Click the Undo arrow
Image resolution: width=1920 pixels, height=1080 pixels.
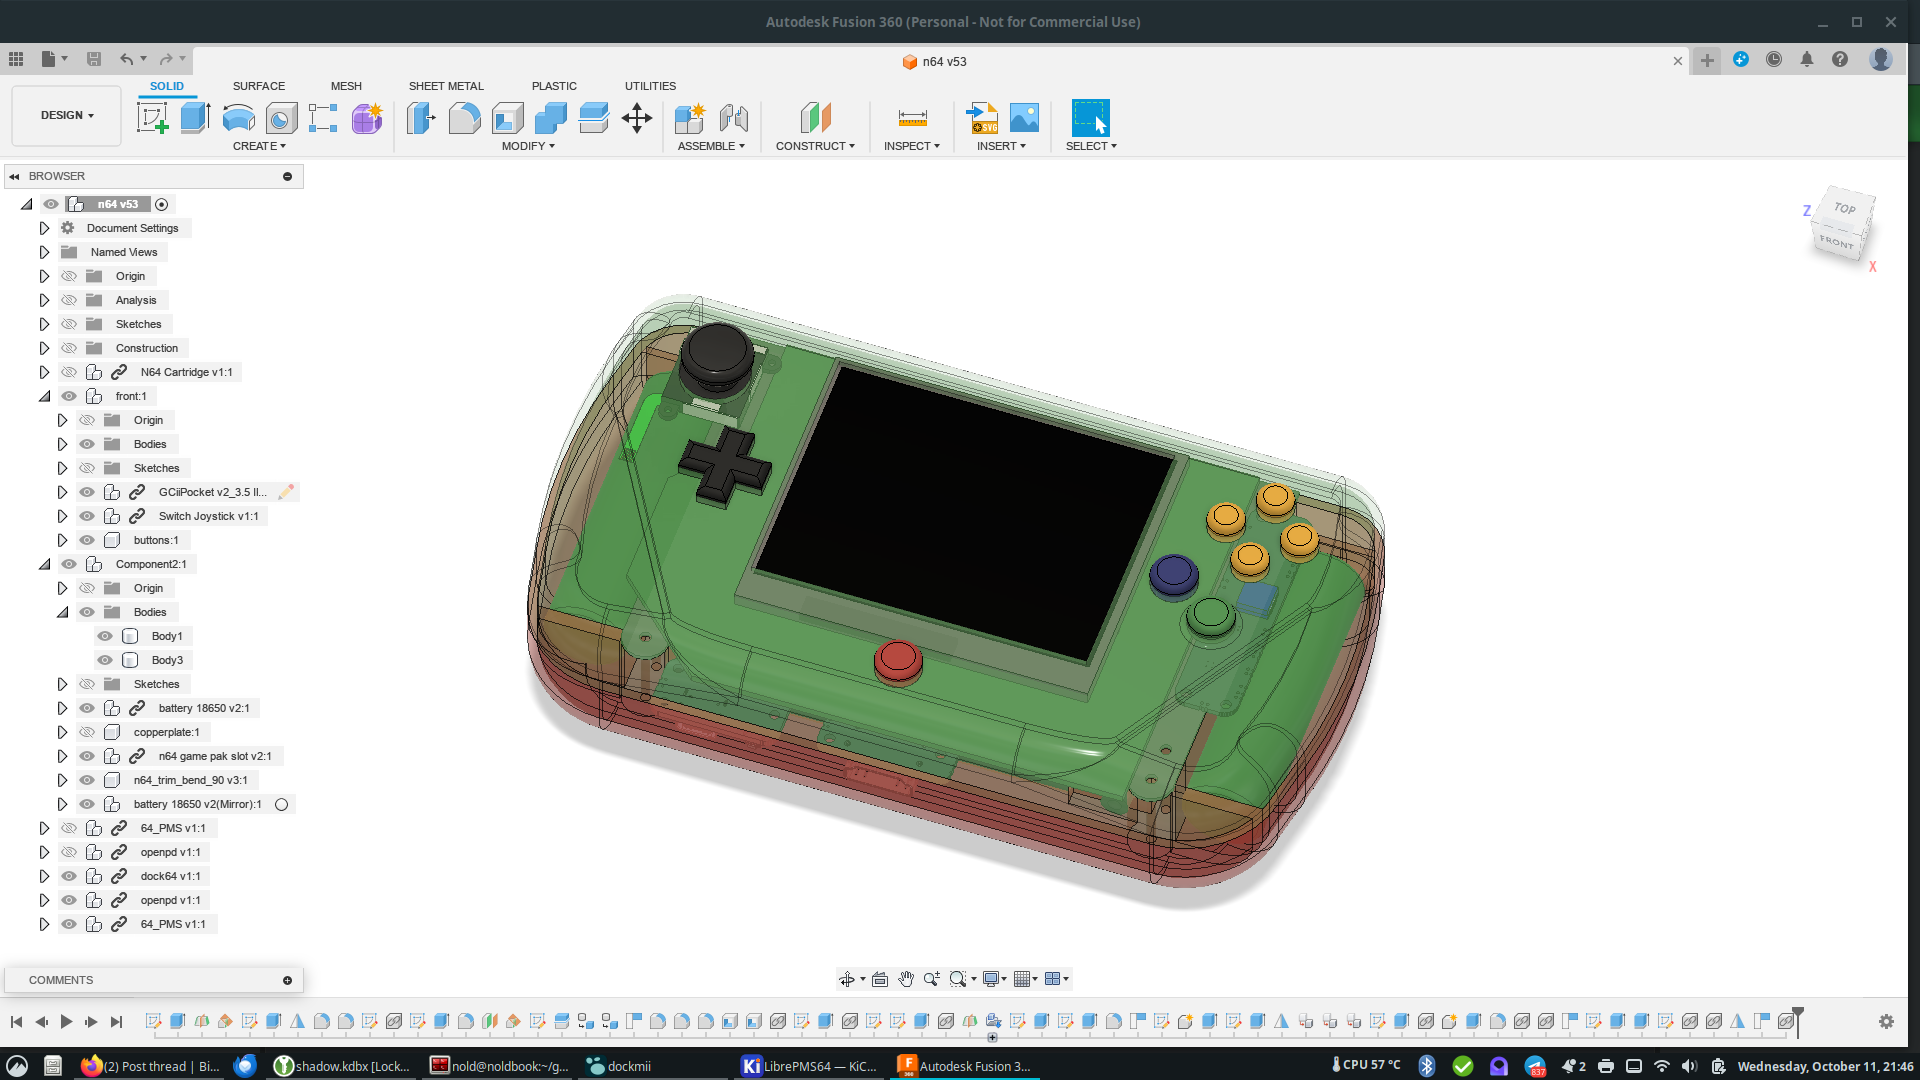point(126,59)
